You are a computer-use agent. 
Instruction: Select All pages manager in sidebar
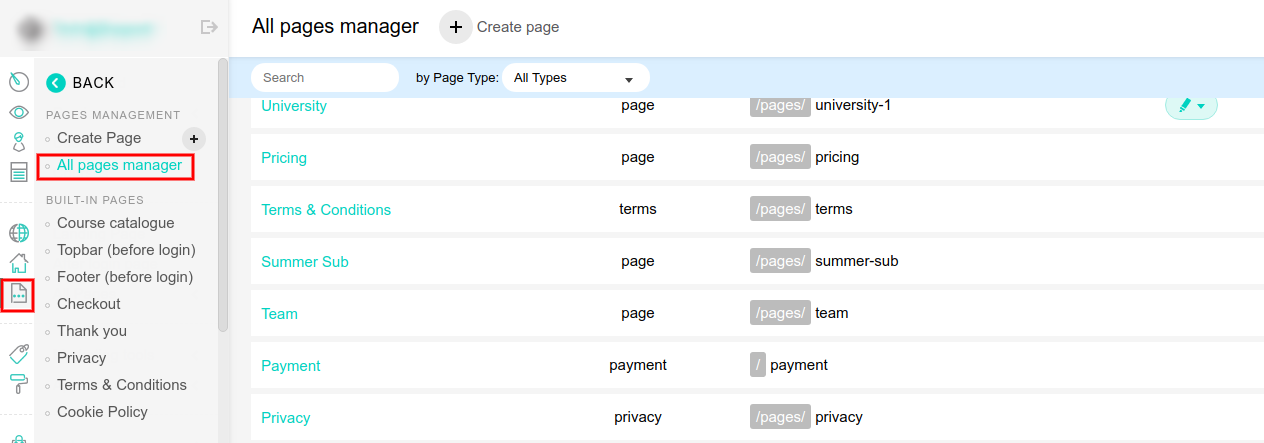click(x=119, y=165)
